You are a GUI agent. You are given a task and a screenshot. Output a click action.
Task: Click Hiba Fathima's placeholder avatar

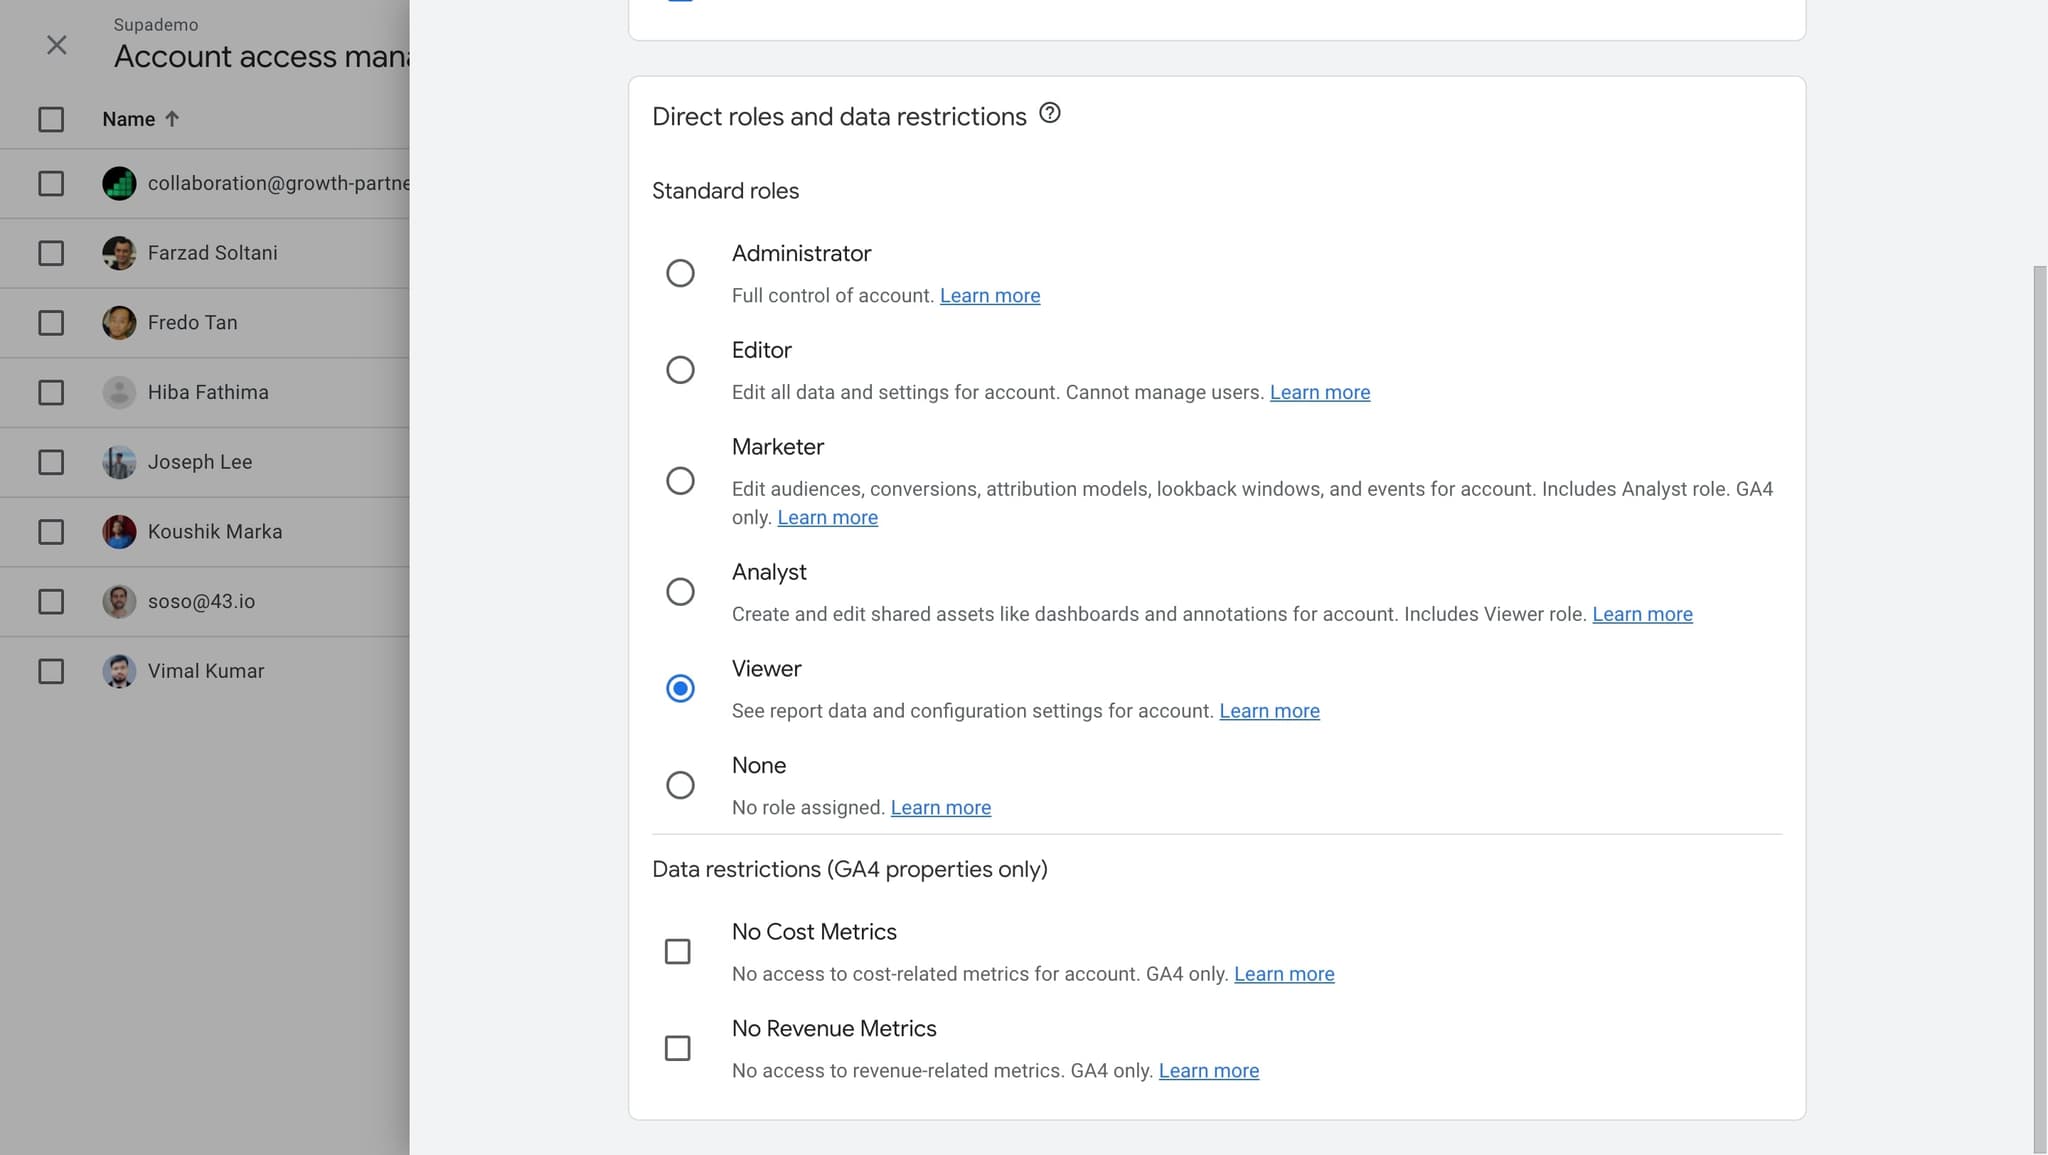pyautogui.click(x=119, y=392)
